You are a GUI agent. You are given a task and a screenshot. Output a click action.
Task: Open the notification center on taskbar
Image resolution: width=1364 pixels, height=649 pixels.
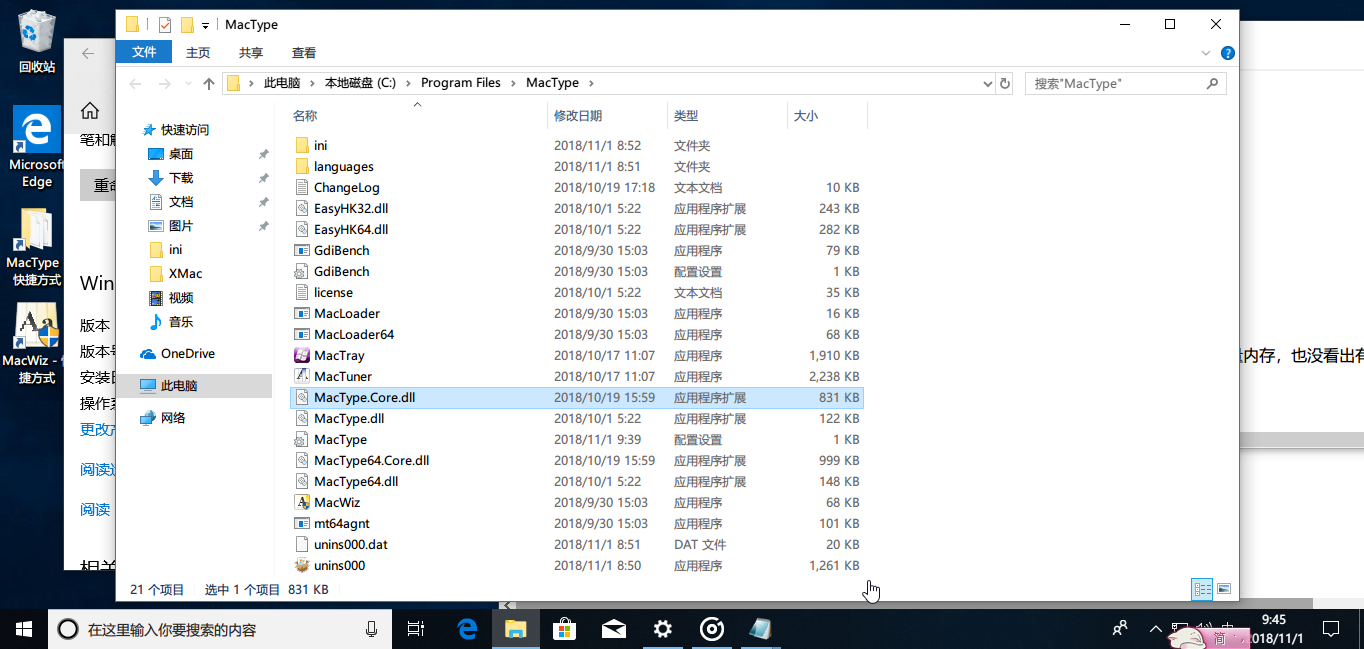(x=1331, y=629)
